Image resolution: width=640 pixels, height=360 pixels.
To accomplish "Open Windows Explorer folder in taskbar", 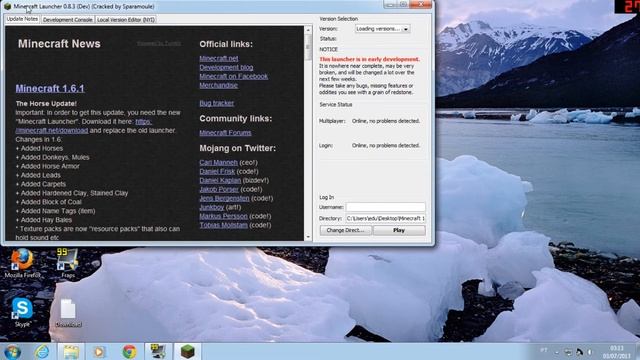I will click(71, 351).
